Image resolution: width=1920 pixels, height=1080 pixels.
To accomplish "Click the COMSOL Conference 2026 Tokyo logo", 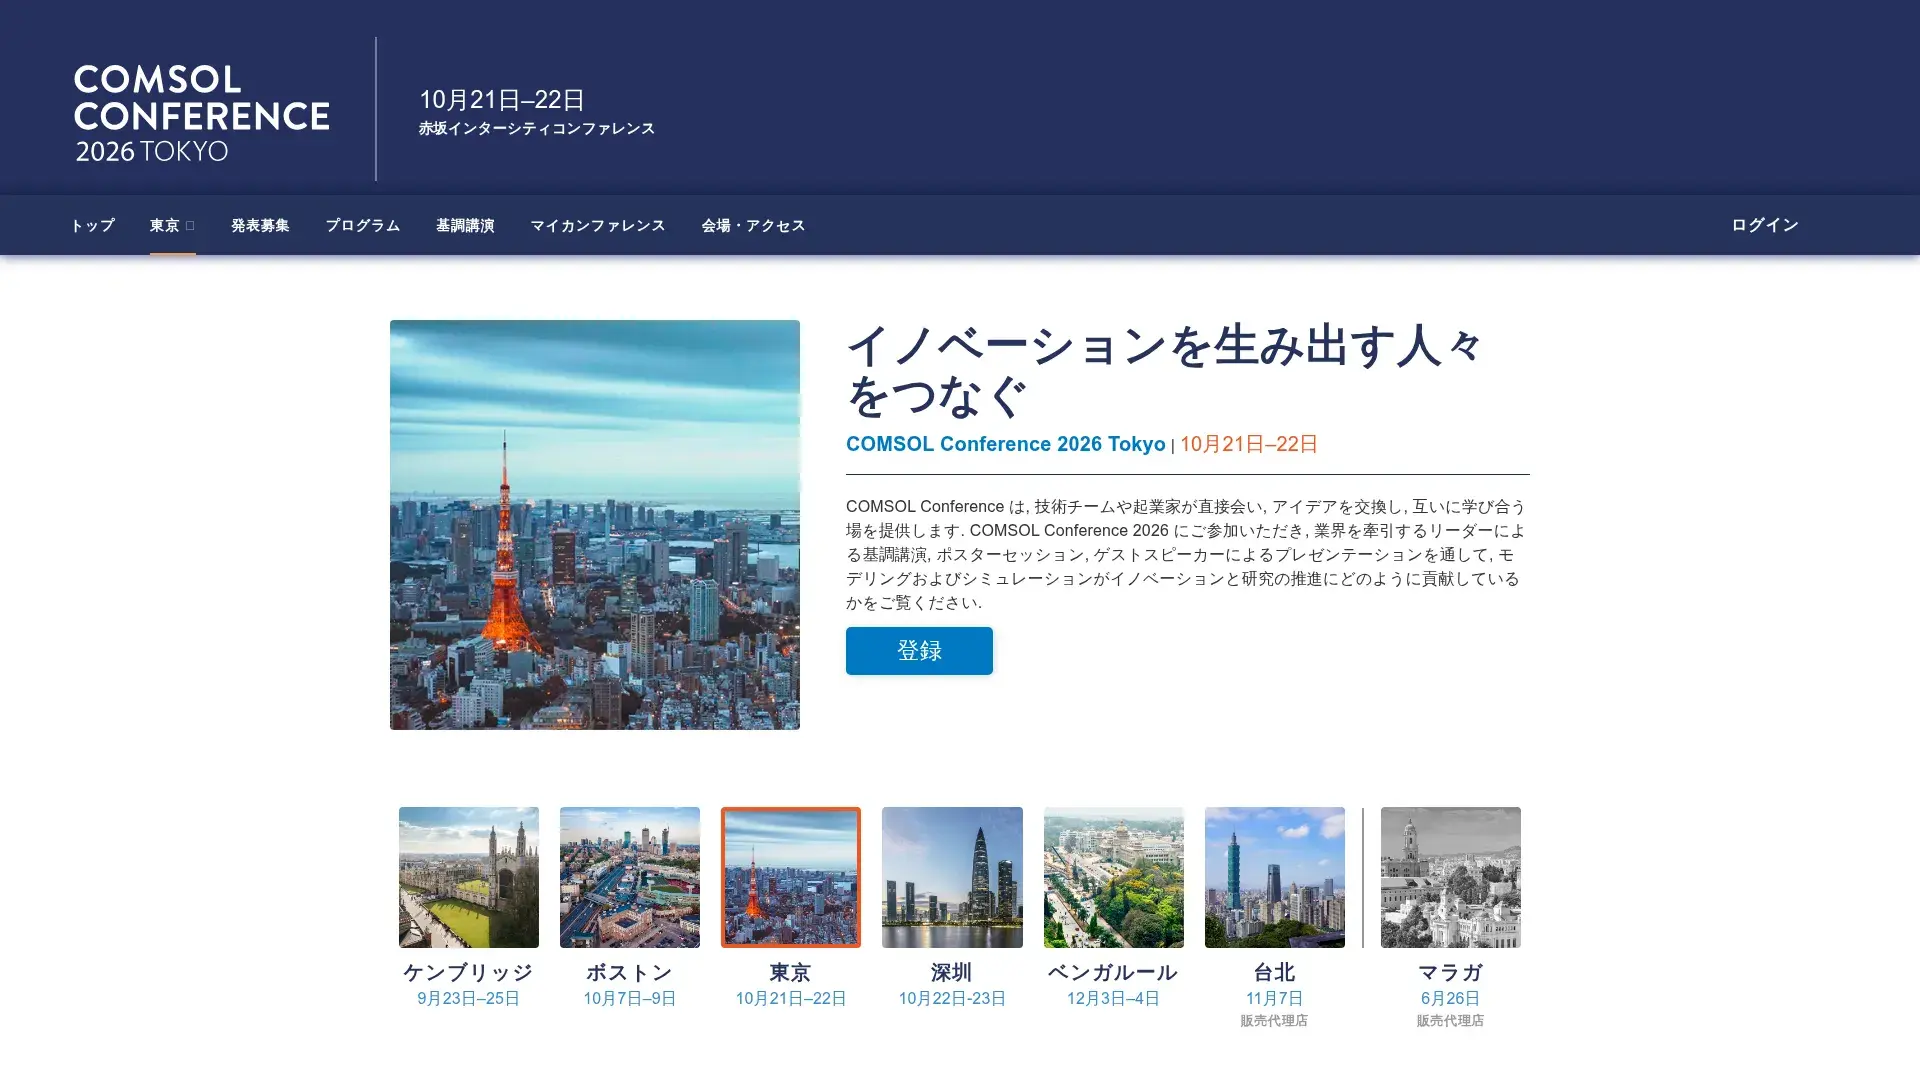I will [x=201, y=113].
